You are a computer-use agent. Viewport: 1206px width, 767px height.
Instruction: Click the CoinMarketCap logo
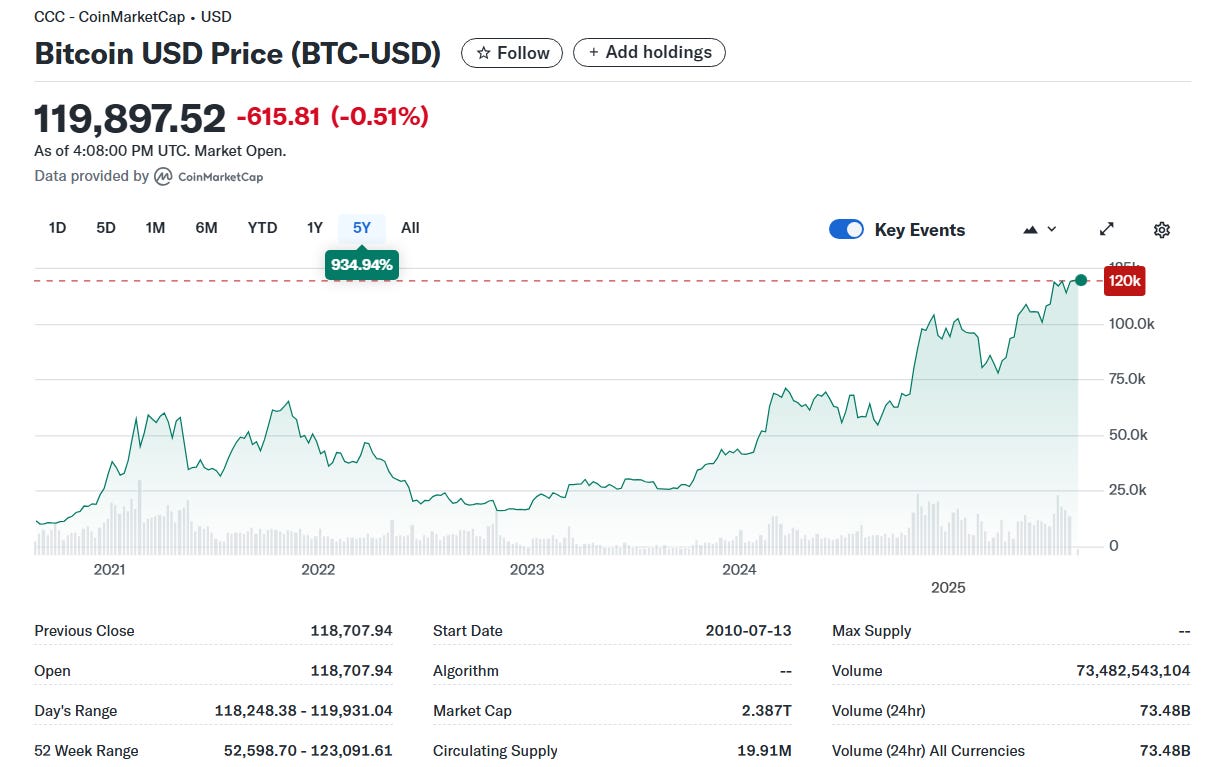(209, 176)
